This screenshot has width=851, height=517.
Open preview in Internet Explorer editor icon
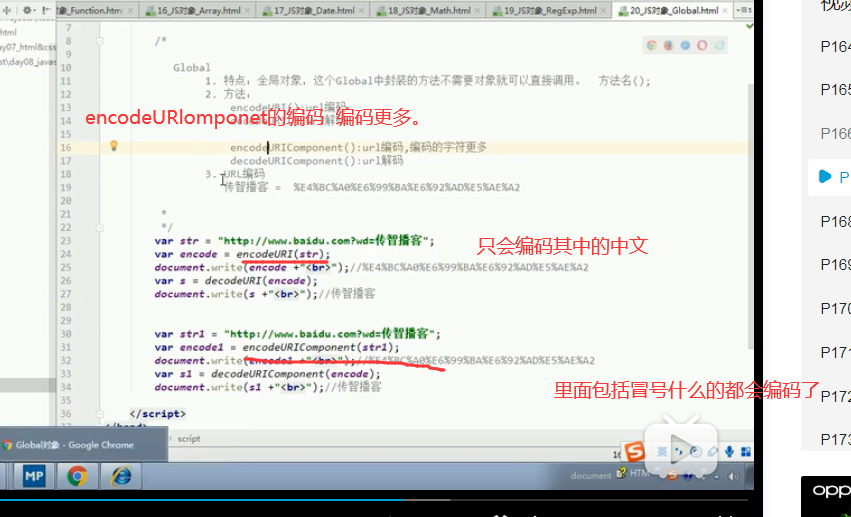[720, 46]
